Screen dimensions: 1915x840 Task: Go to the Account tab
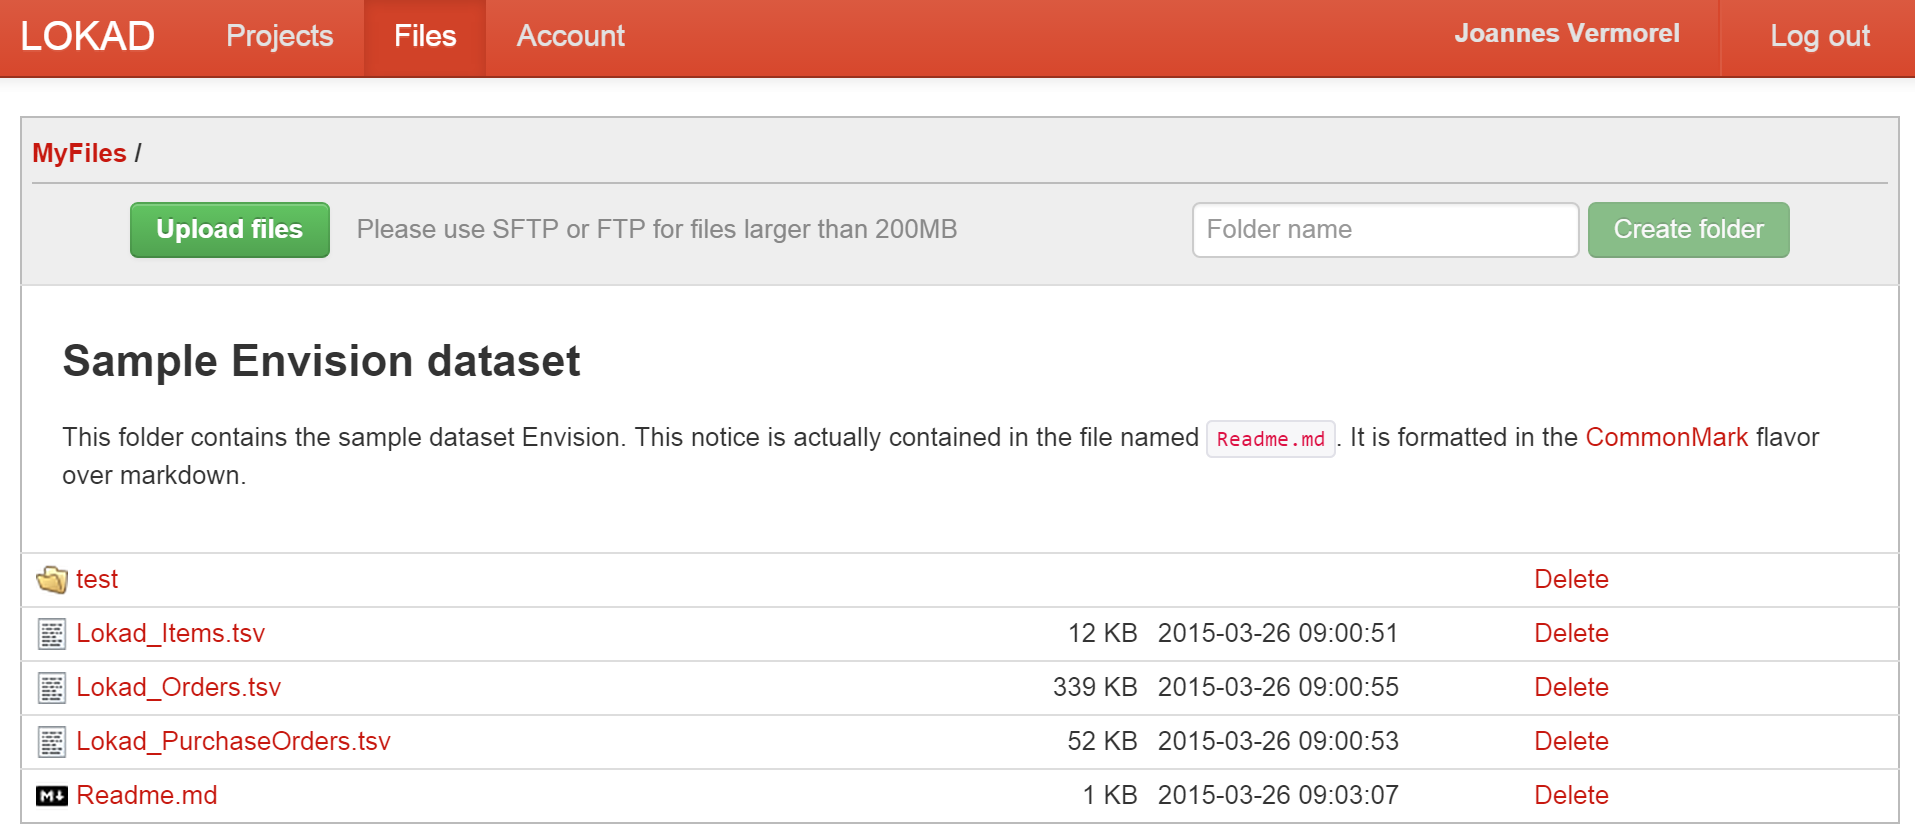570,36
